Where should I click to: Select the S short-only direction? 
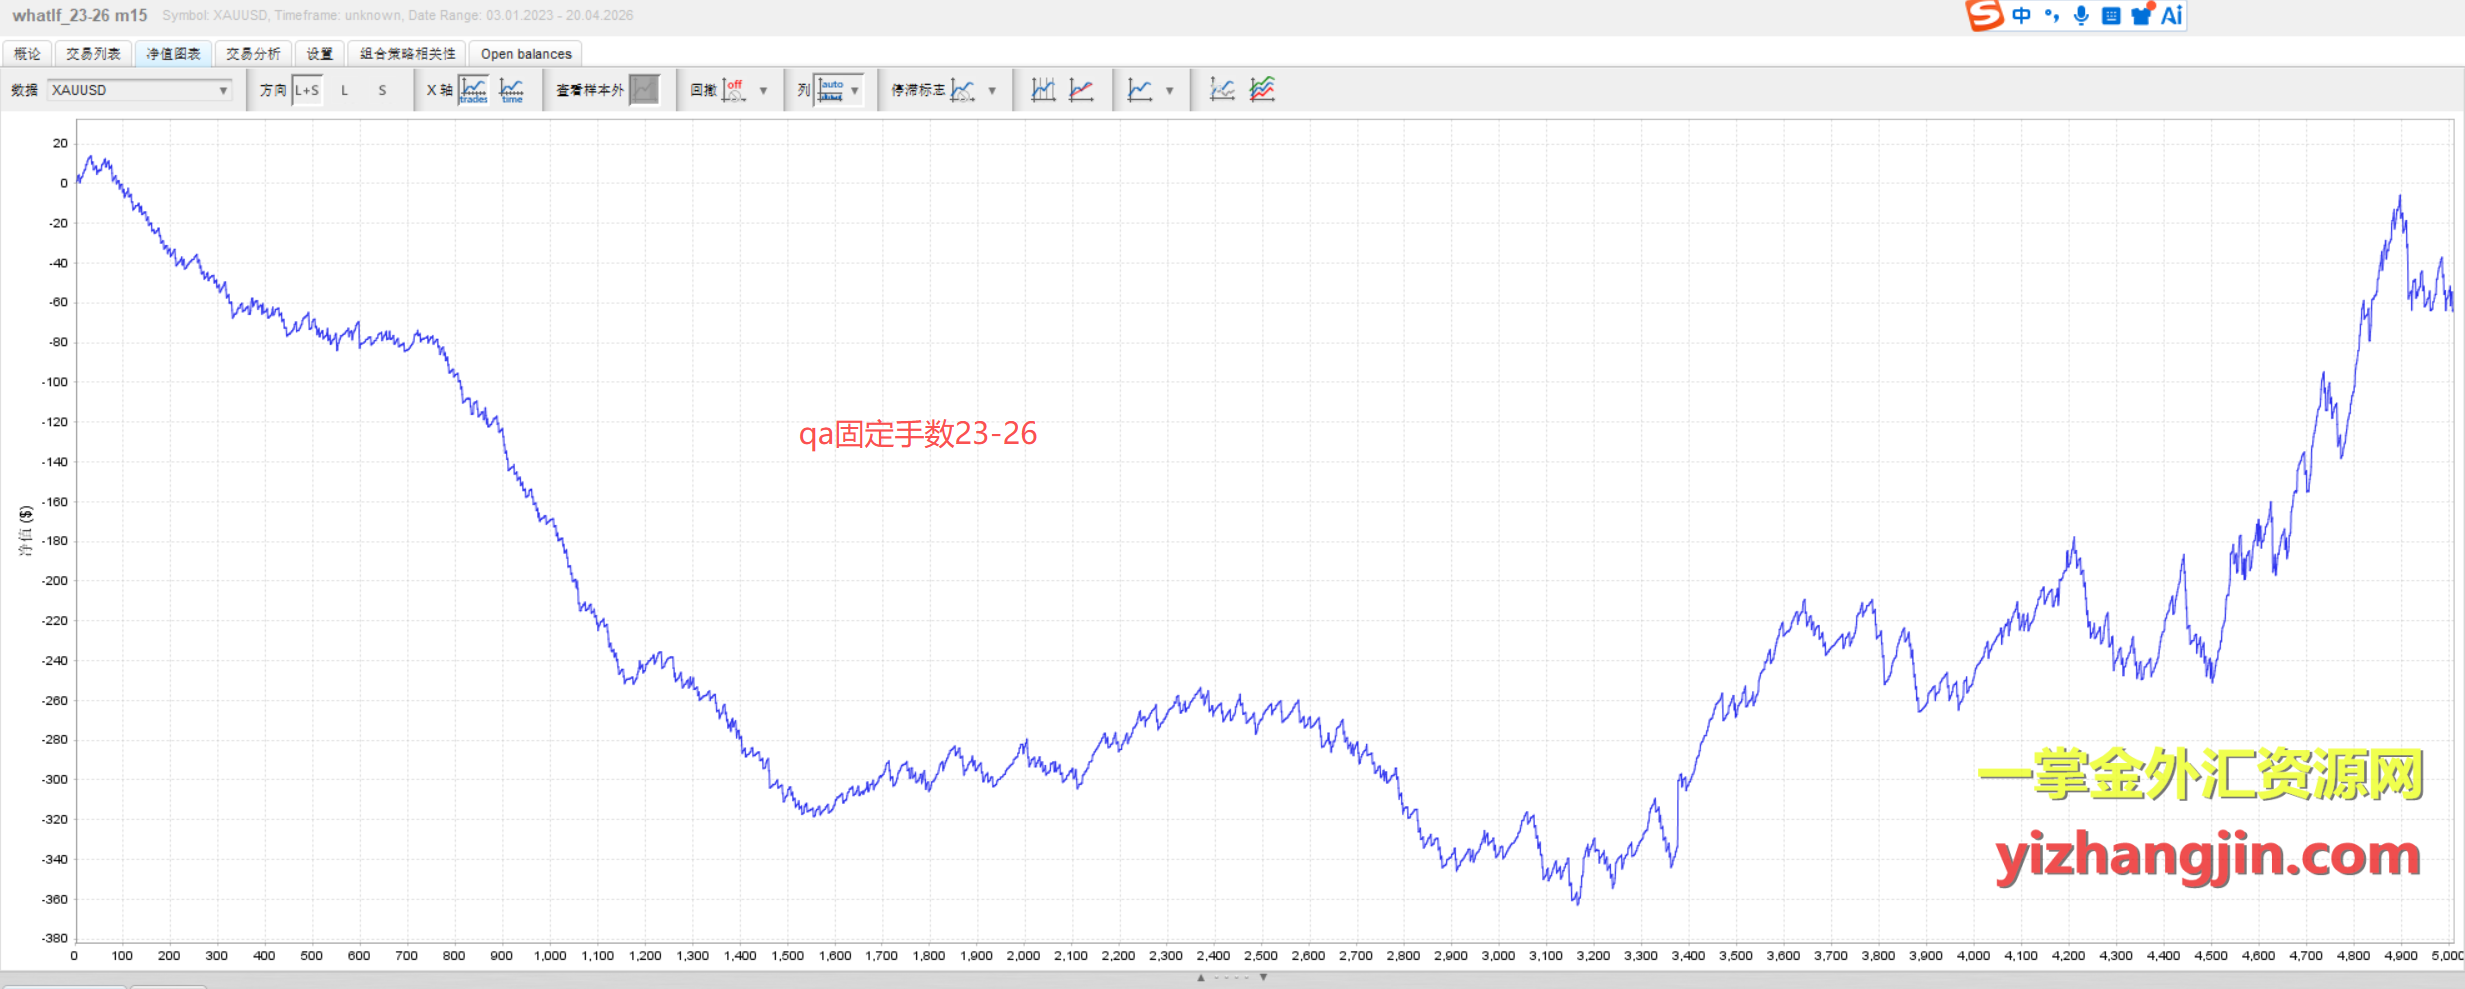[382, 90]
